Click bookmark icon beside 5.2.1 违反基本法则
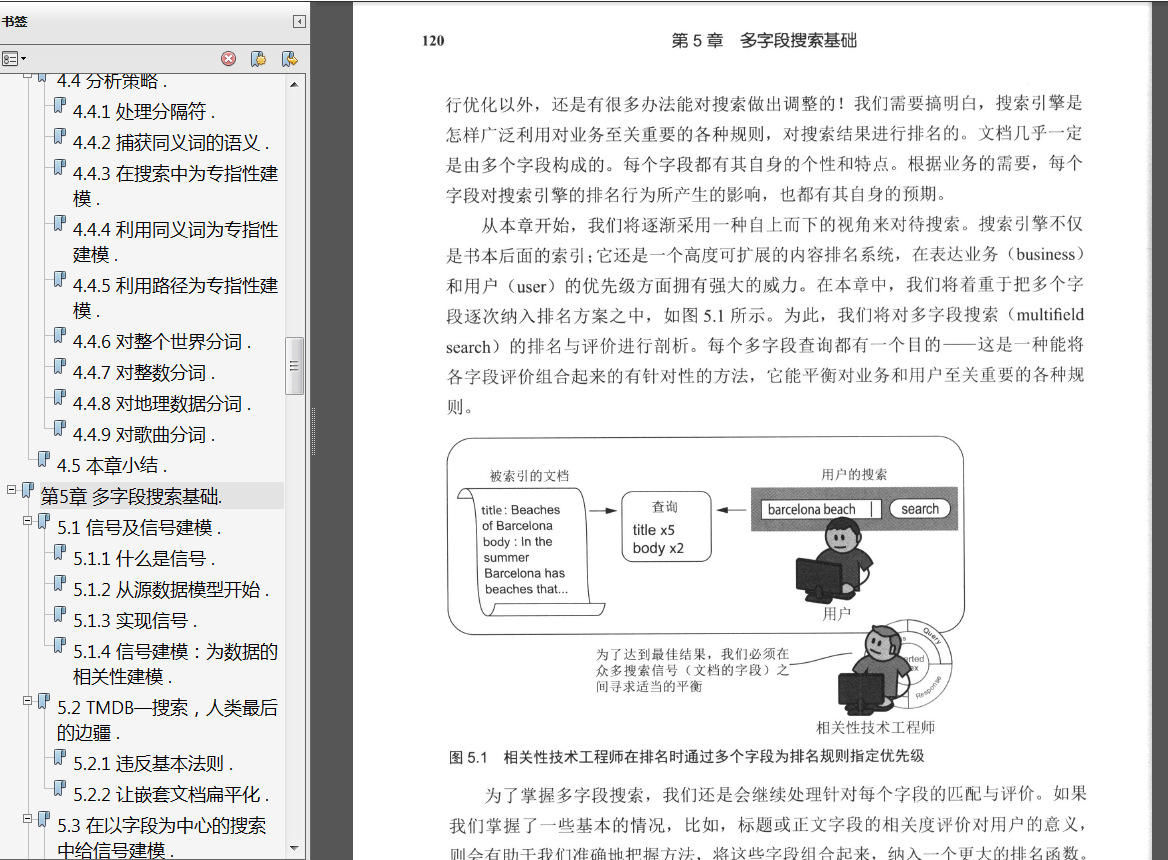 (60, 758)
